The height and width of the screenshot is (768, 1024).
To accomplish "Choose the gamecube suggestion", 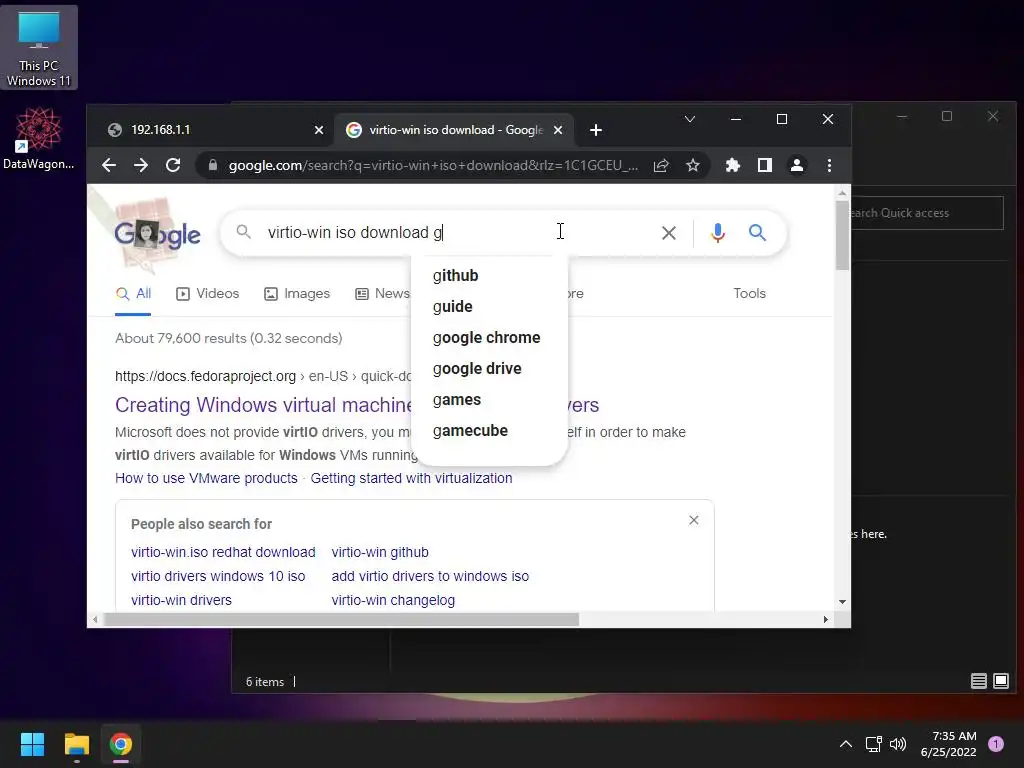I will coord(490,430).
